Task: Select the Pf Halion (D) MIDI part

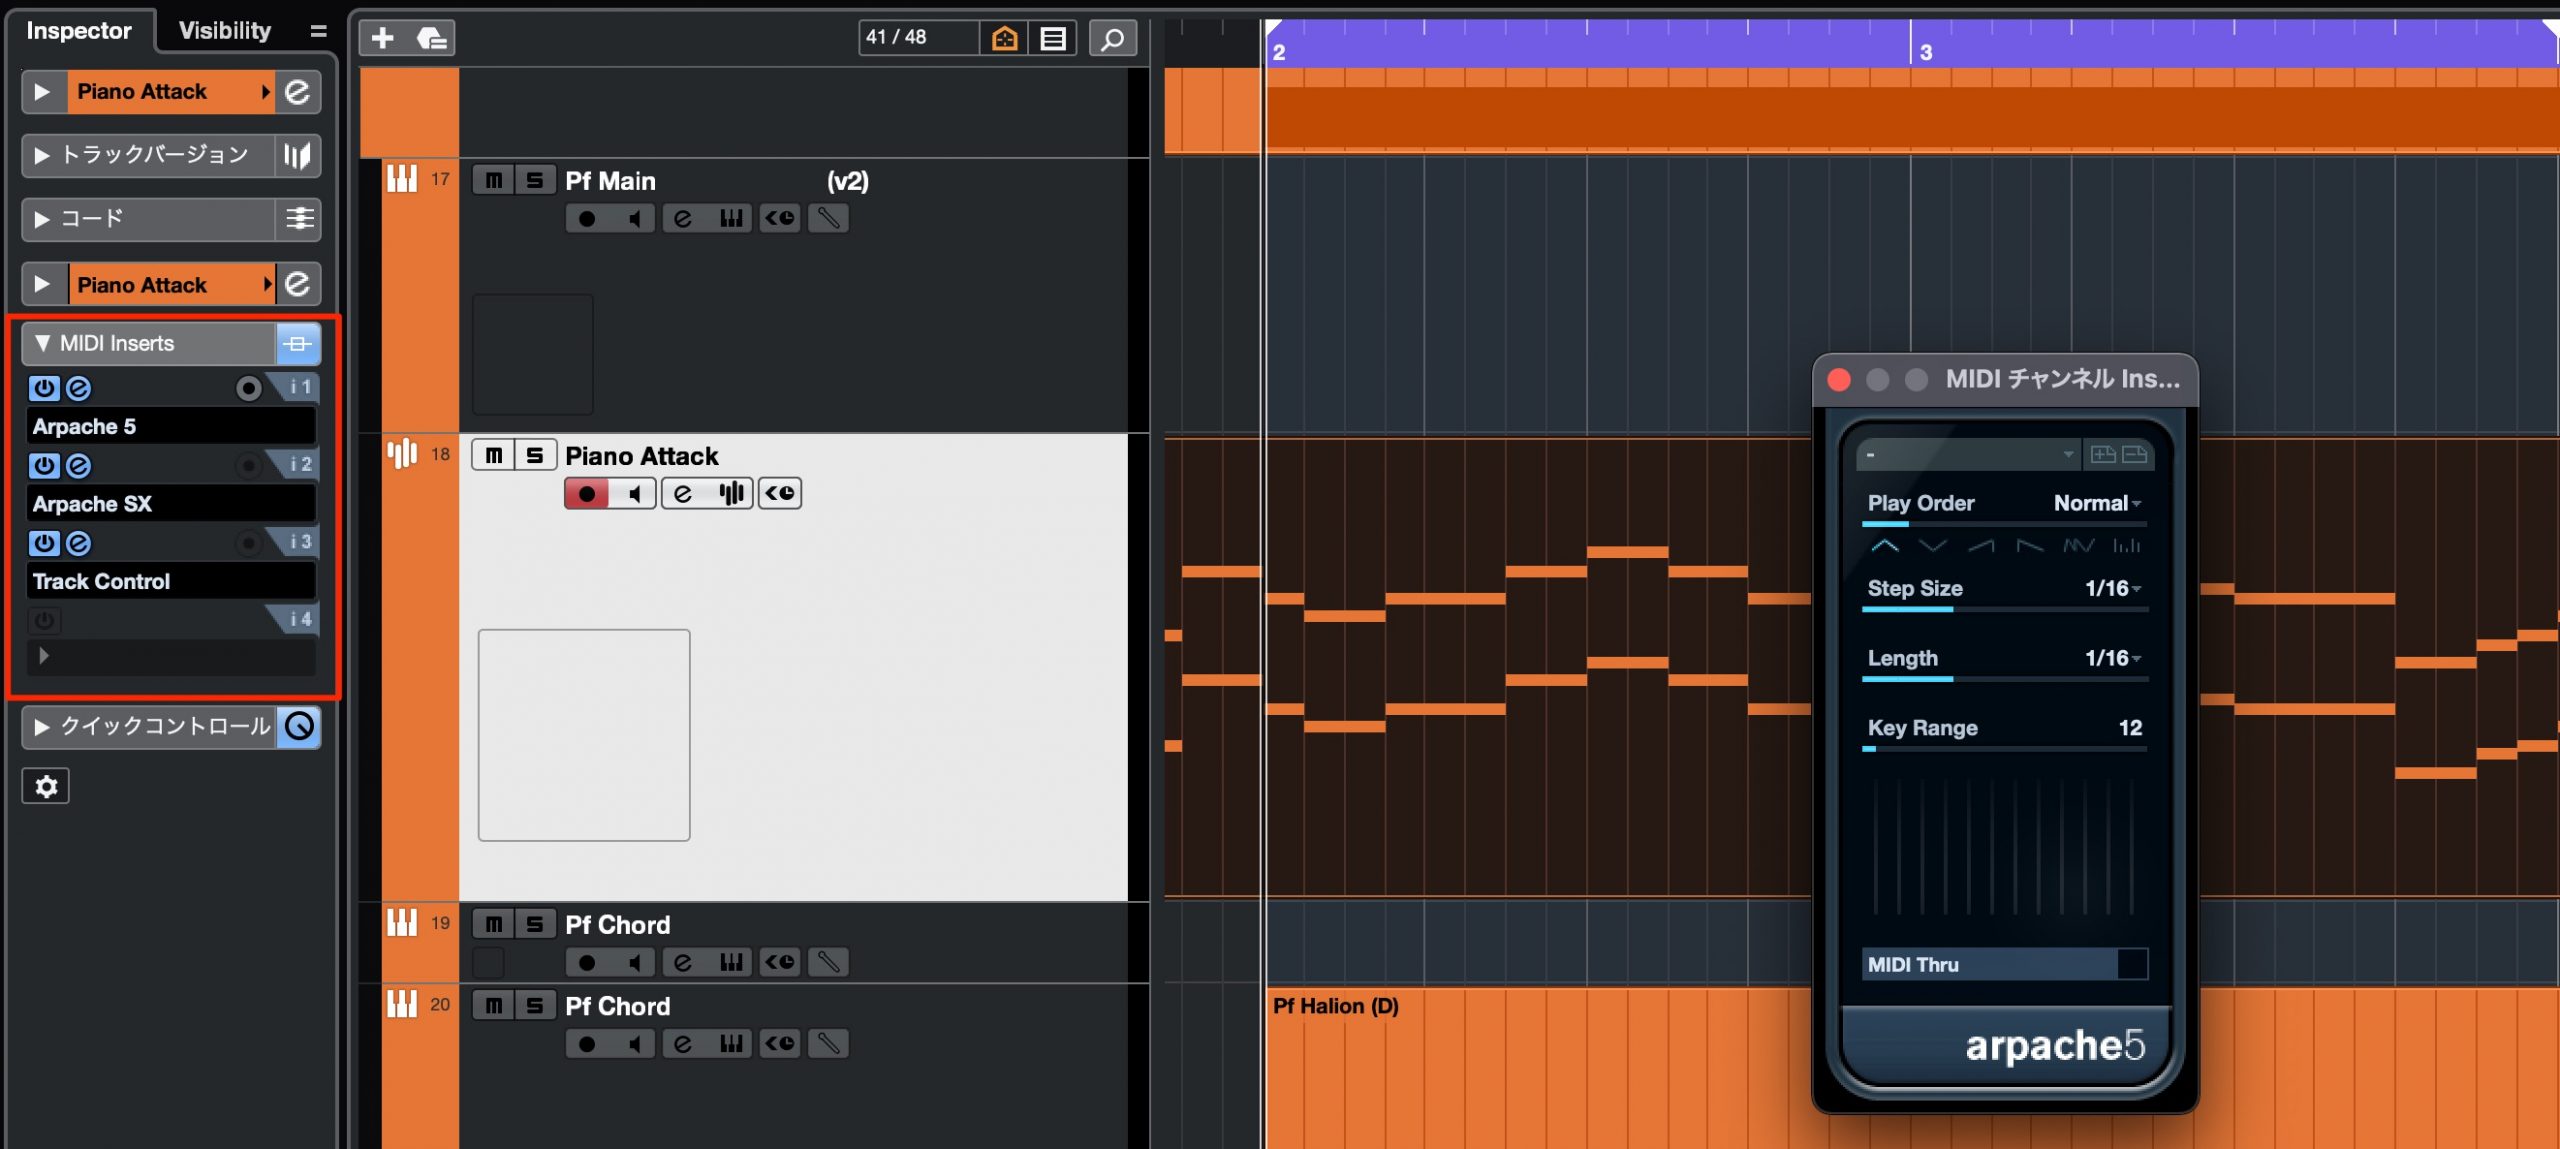Action: pyautogui.click(x=1912, y=1068)
